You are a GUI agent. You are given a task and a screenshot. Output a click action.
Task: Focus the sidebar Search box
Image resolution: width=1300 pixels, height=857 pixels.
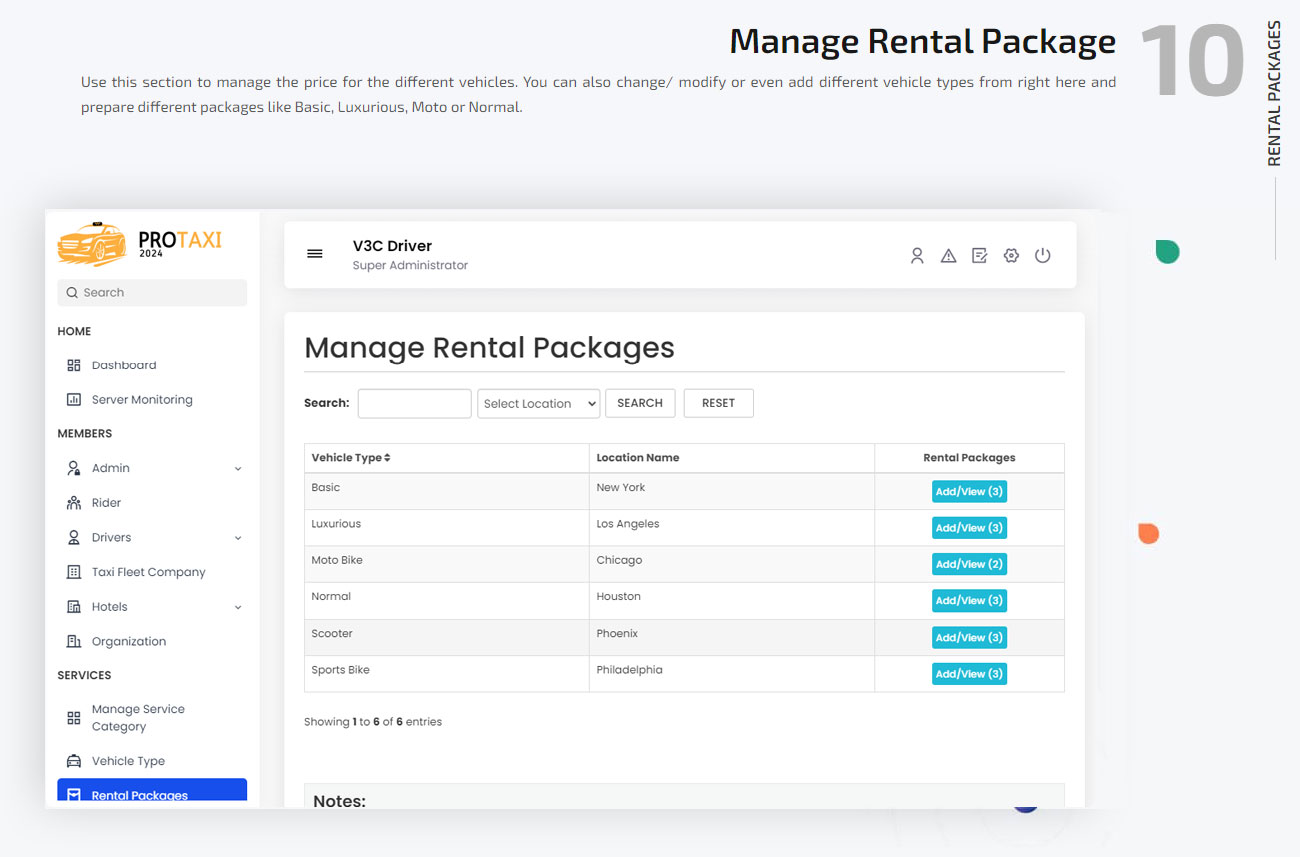coord(152,293)
